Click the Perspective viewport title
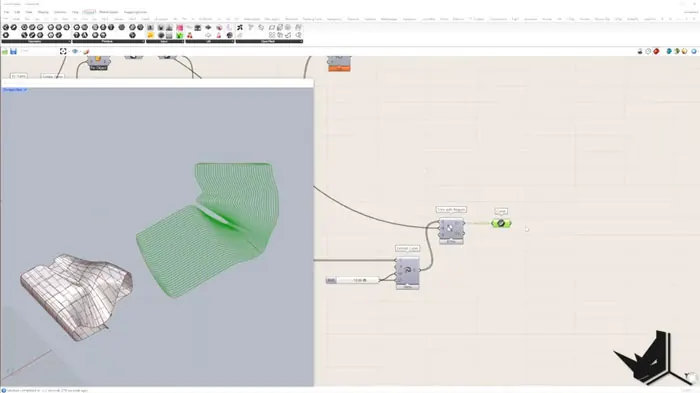 click(13, 90)
